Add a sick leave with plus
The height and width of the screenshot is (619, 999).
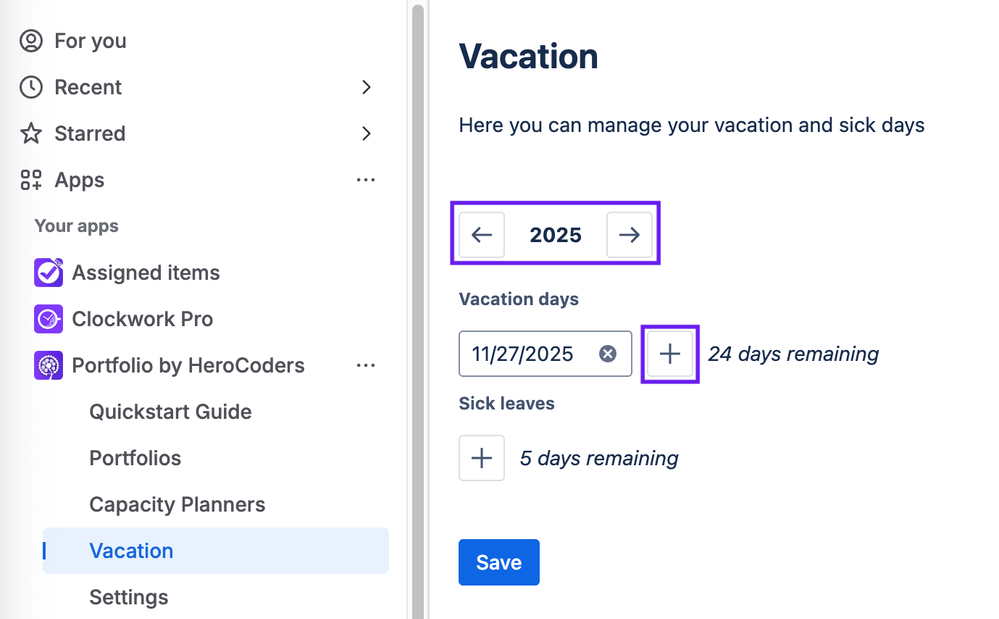[481, 458]
